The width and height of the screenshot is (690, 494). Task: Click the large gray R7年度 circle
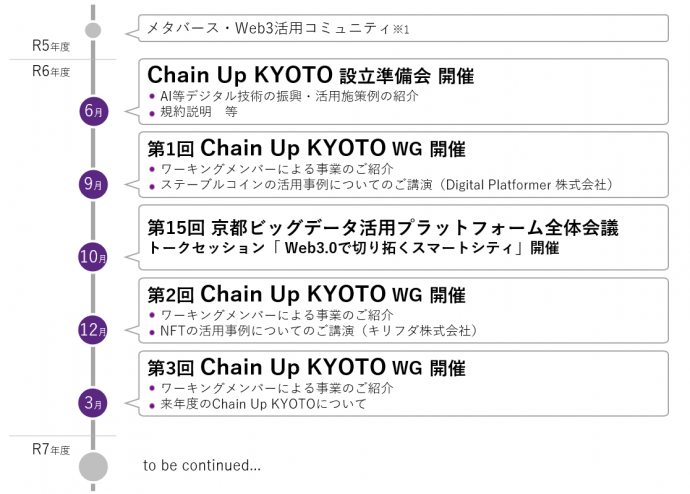(93, 466)
